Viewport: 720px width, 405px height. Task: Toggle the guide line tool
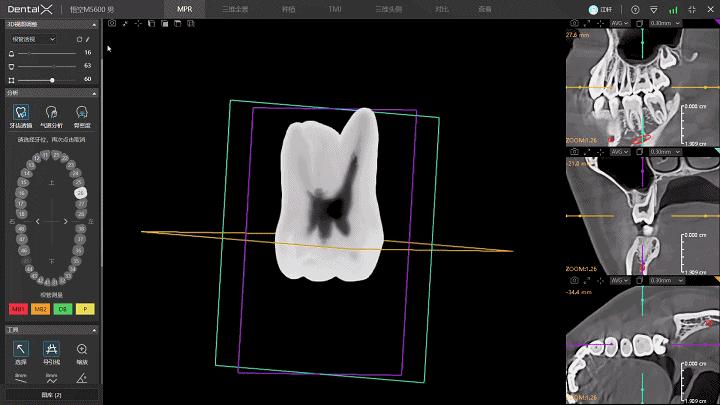coord(51,349)
